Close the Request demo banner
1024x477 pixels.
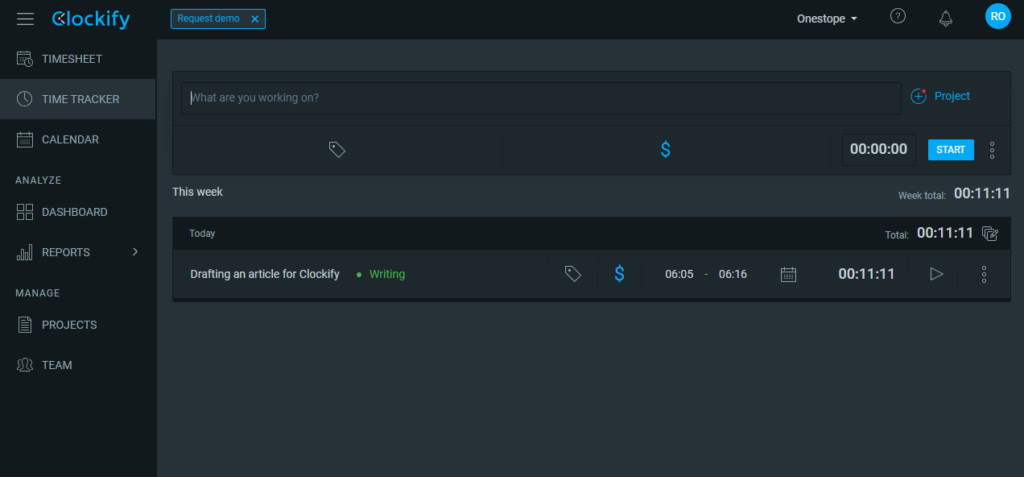pos(255,19)
